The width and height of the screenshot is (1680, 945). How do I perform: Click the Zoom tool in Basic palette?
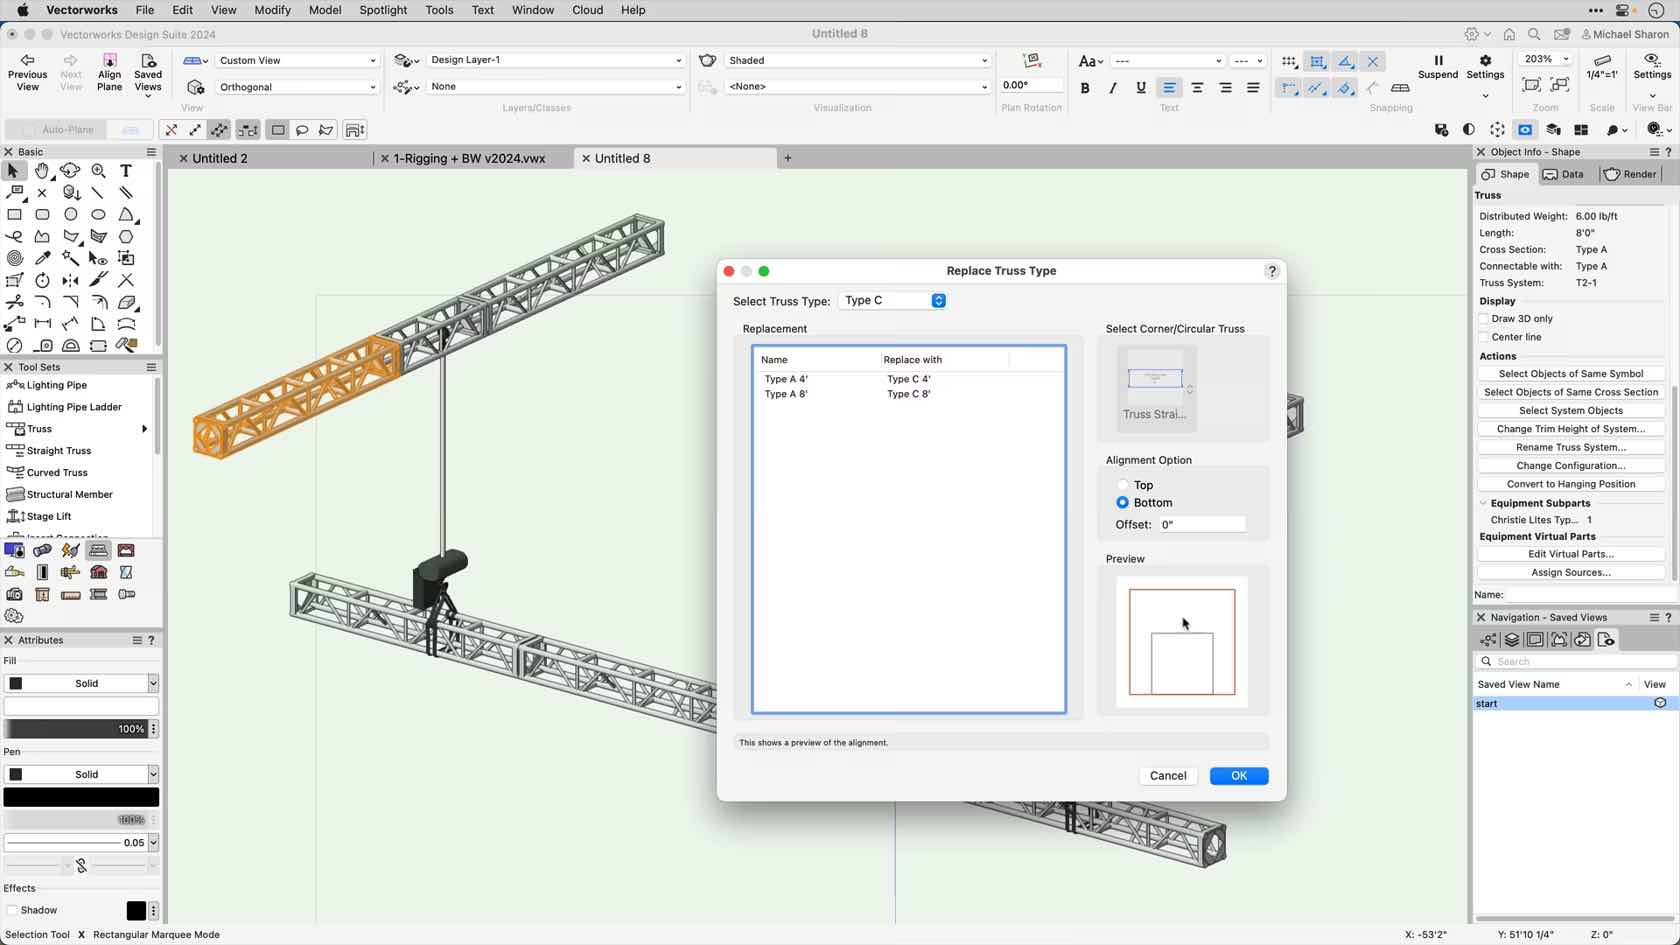[98, 170]
